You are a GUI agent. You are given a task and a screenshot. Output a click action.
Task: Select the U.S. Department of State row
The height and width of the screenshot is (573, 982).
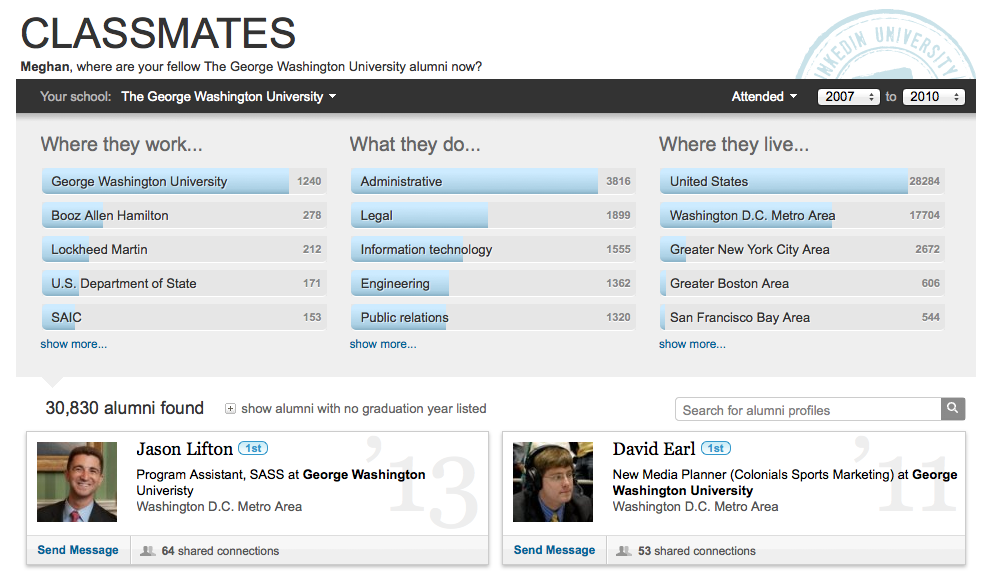click(x=184, y=283)
